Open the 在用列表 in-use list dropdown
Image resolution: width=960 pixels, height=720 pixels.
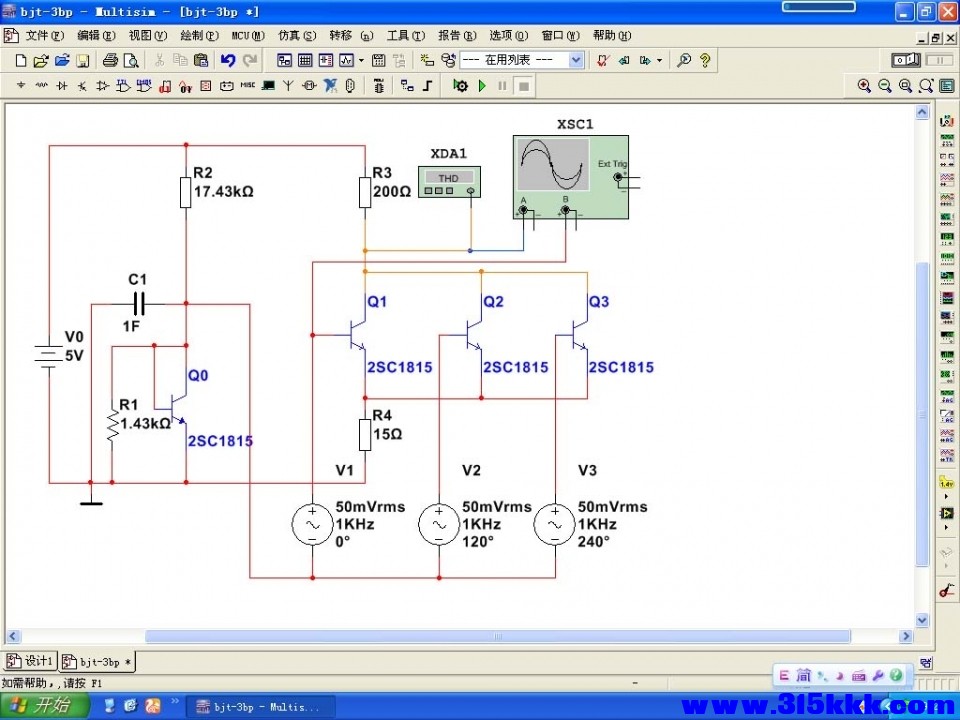pyautogui.click(x=522, y=60)
